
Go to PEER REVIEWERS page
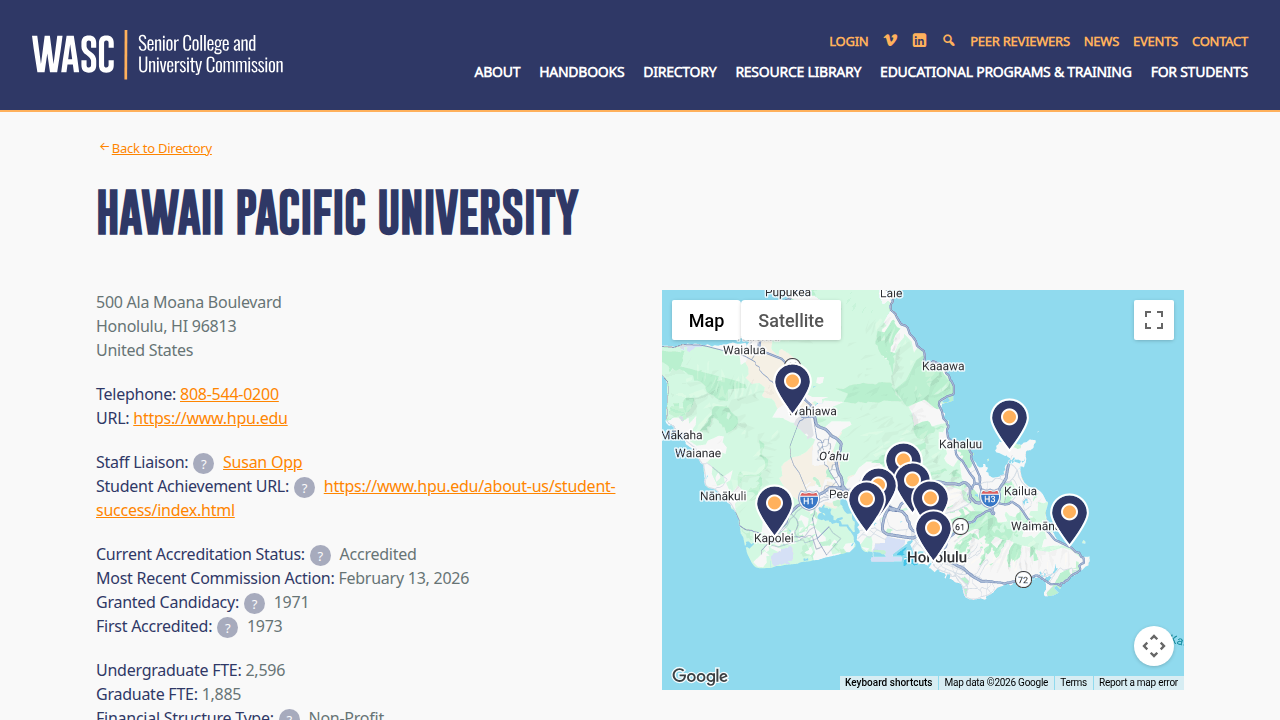pyautogui.click(x=1020, y=41)
